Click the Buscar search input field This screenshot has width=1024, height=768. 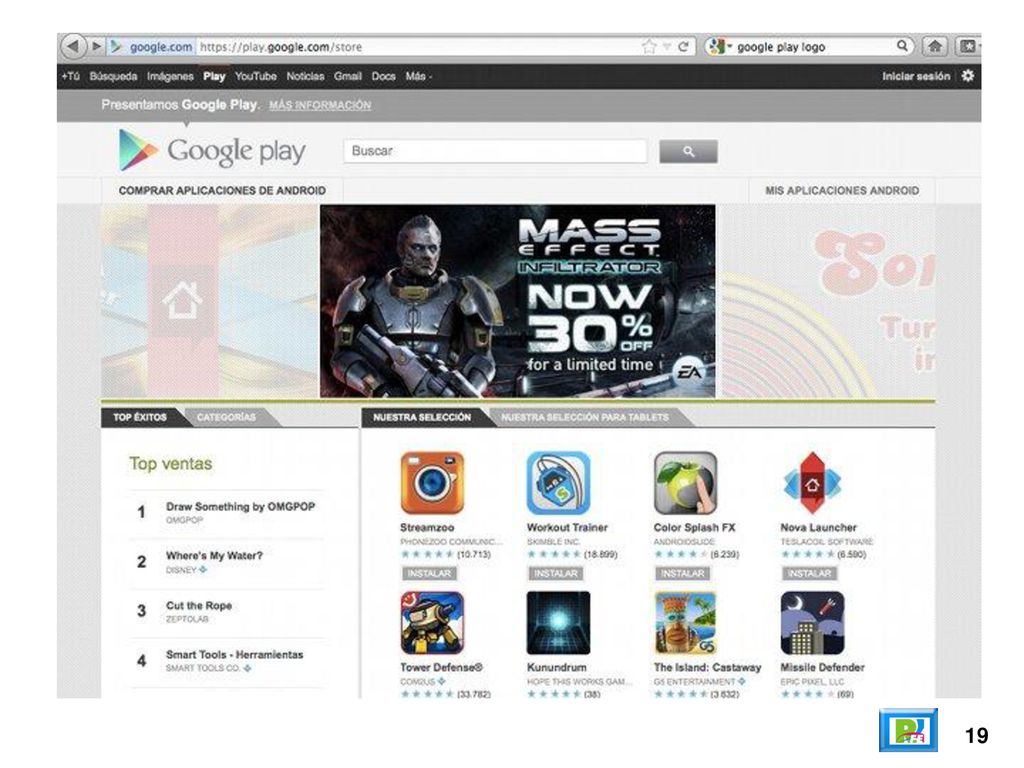(x=495, y=152)
